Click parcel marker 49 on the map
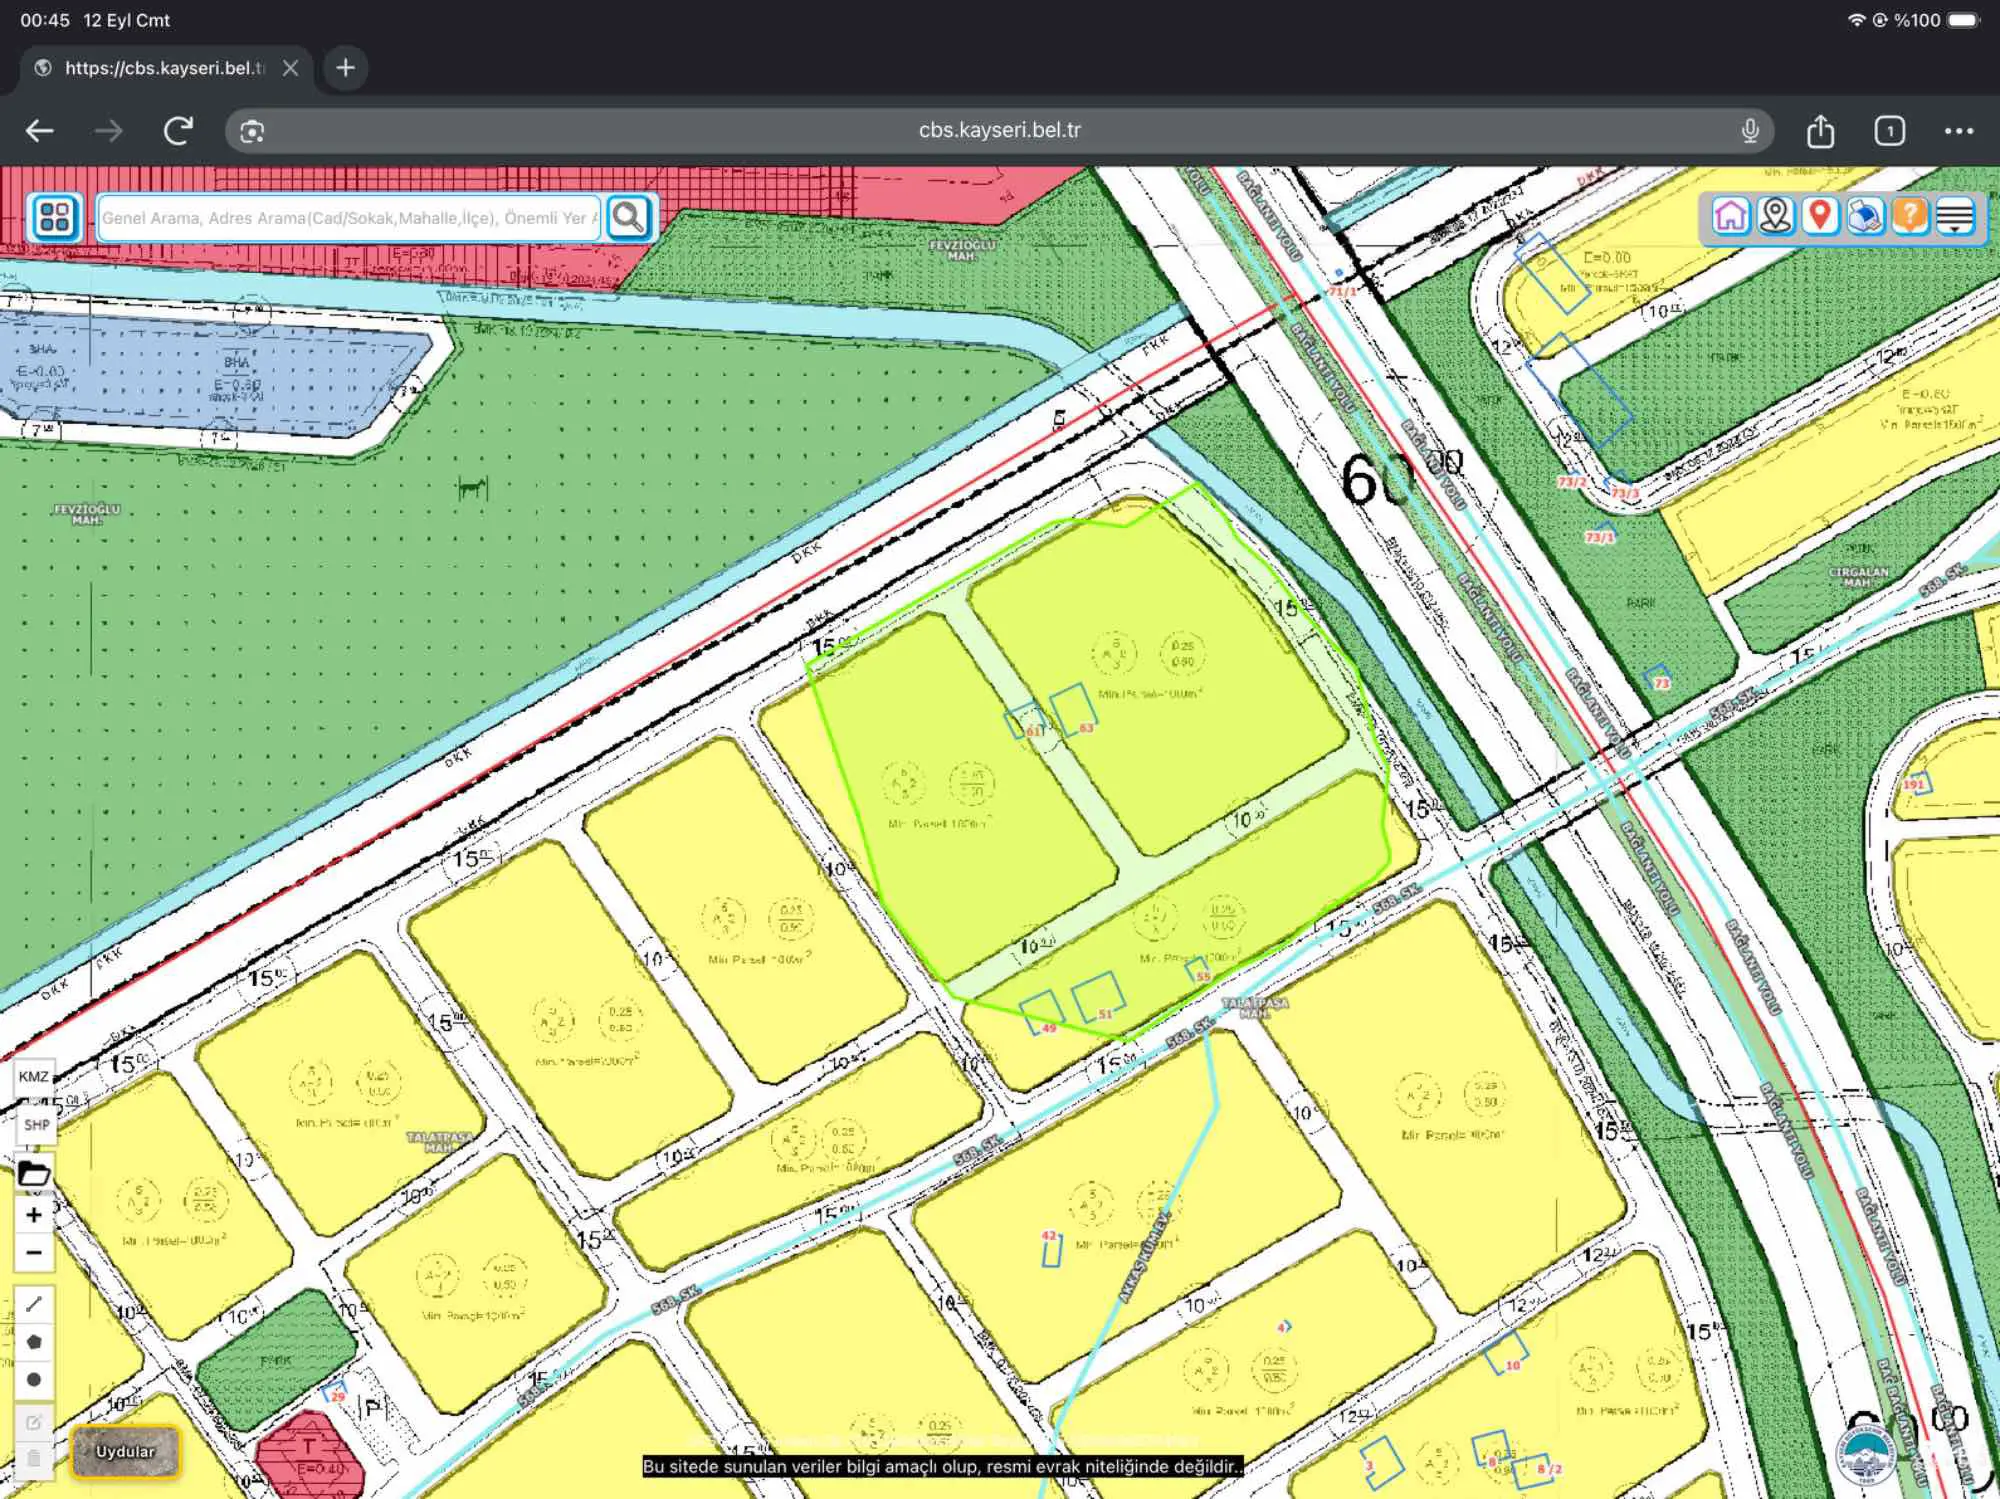 tap(1048, 1027)
